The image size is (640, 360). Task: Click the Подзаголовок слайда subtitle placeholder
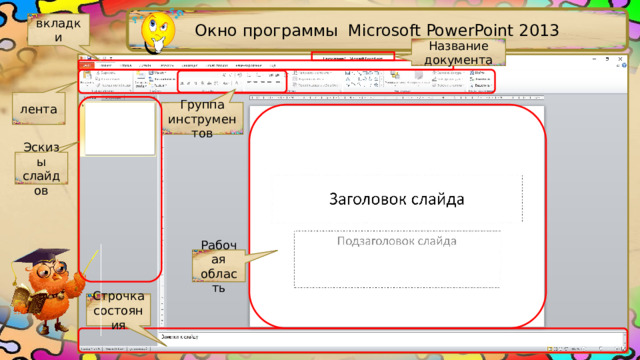click(397, 259)
